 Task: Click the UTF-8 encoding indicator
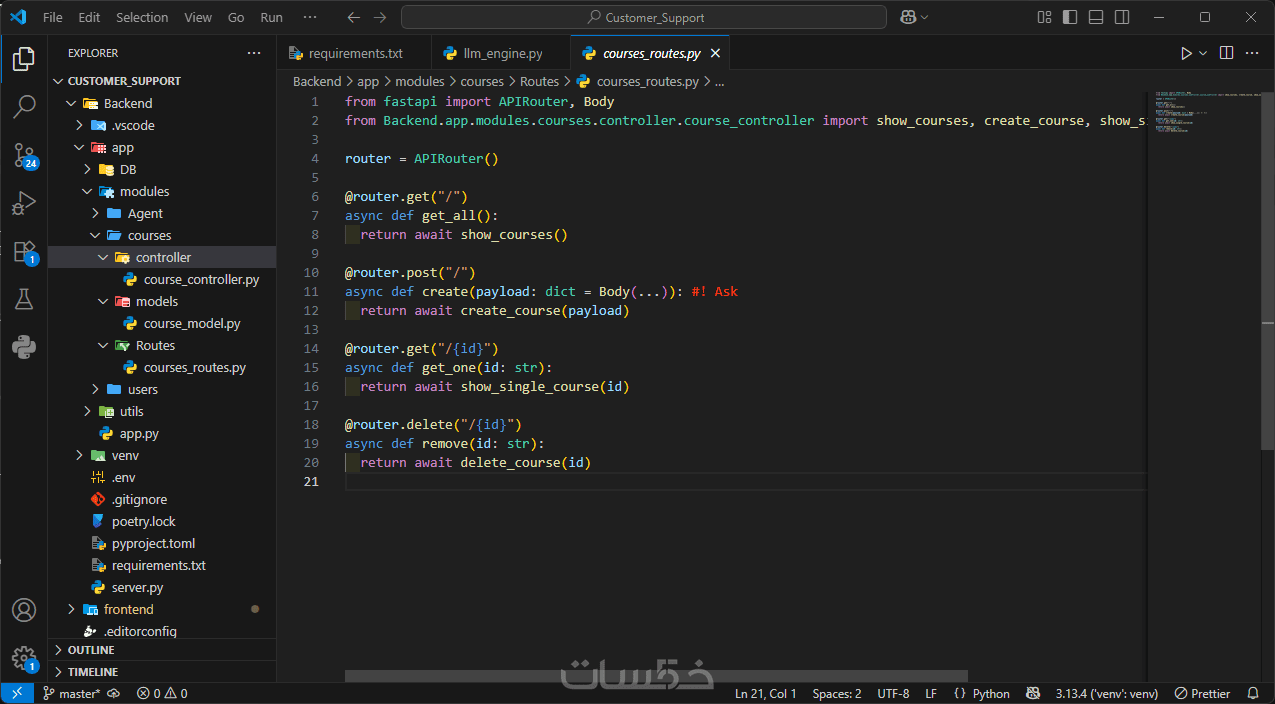point(893,693)
